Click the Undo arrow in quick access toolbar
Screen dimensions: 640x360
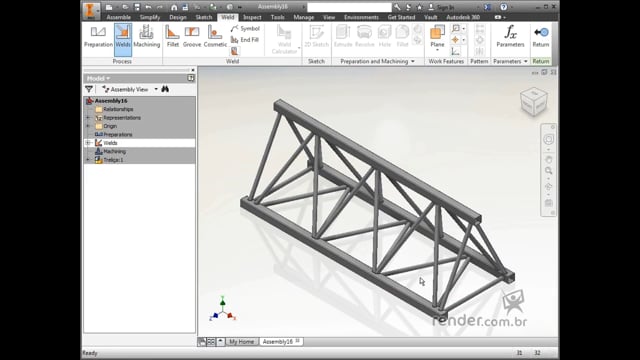(x=149, y=7)
